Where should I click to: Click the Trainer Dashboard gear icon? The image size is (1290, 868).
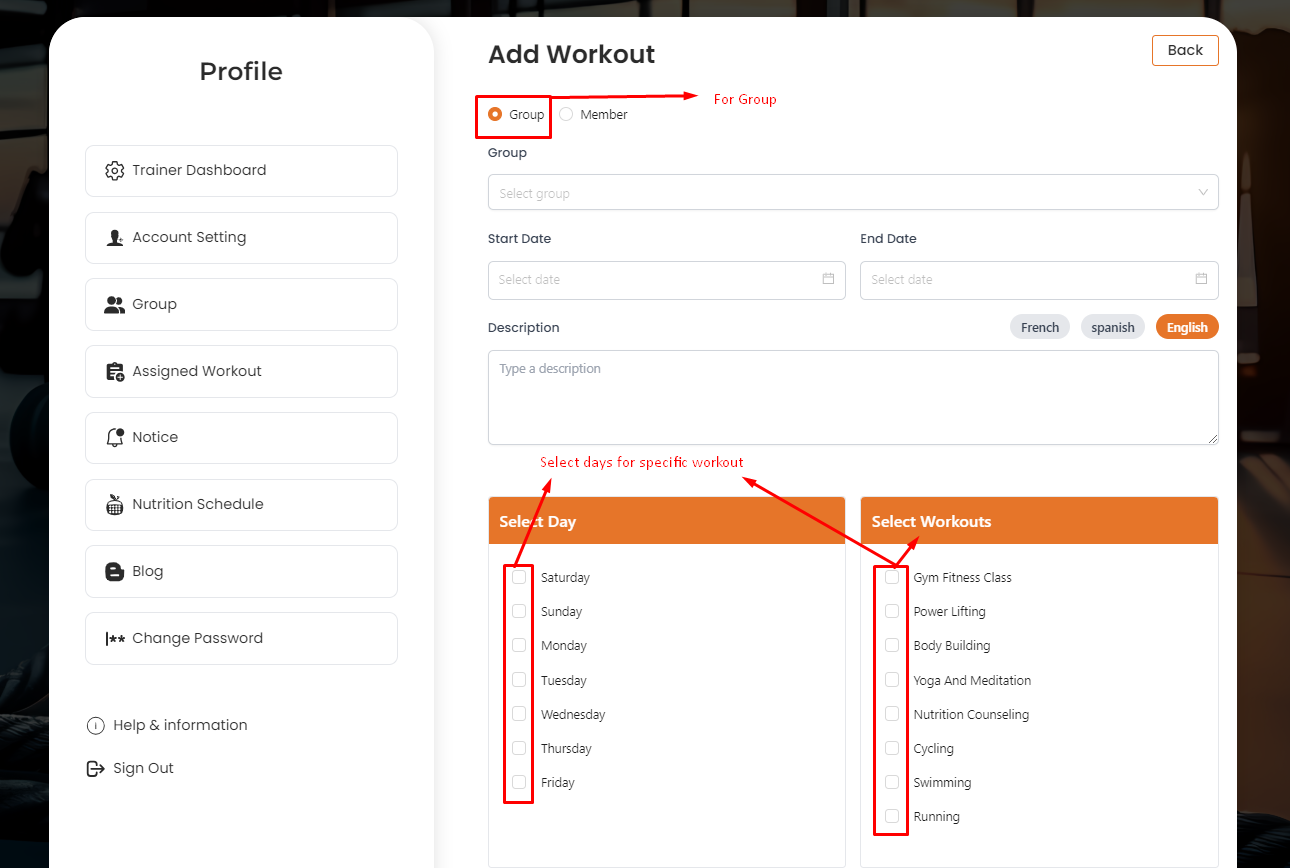tap(115, 171)
